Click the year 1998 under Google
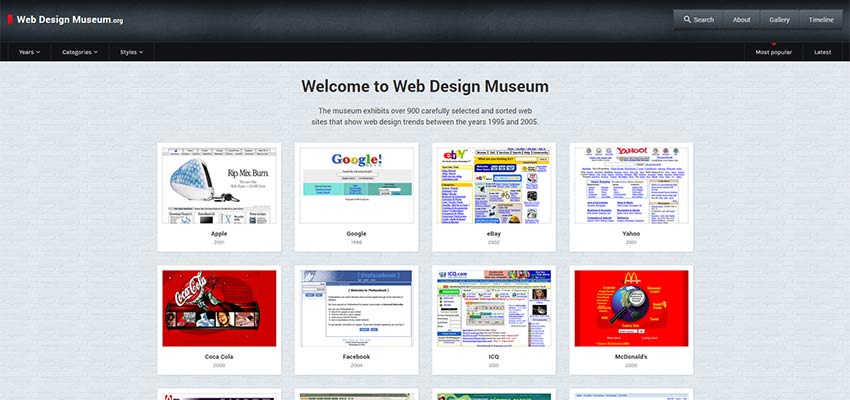 (x=357, y=242)
